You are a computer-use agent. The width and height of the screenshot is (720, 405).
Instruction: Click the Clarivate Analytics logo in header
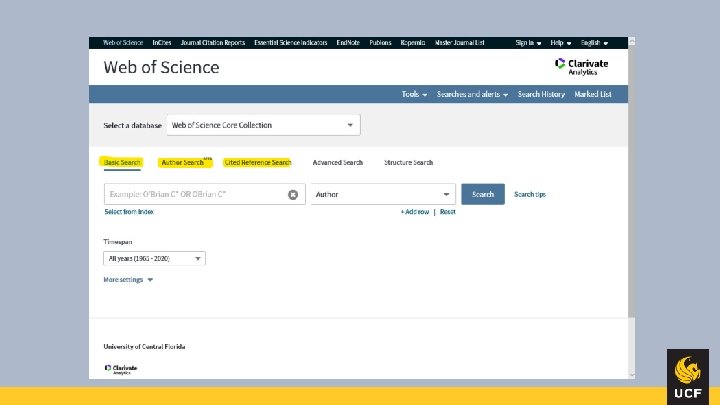pyautogui.click(x=581, y=67)
